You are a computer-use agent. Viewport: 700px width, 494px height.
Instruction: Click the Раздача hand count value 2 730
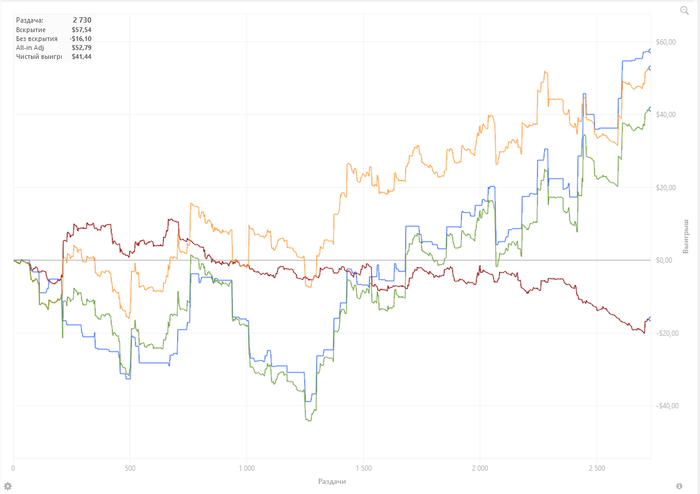82,20
